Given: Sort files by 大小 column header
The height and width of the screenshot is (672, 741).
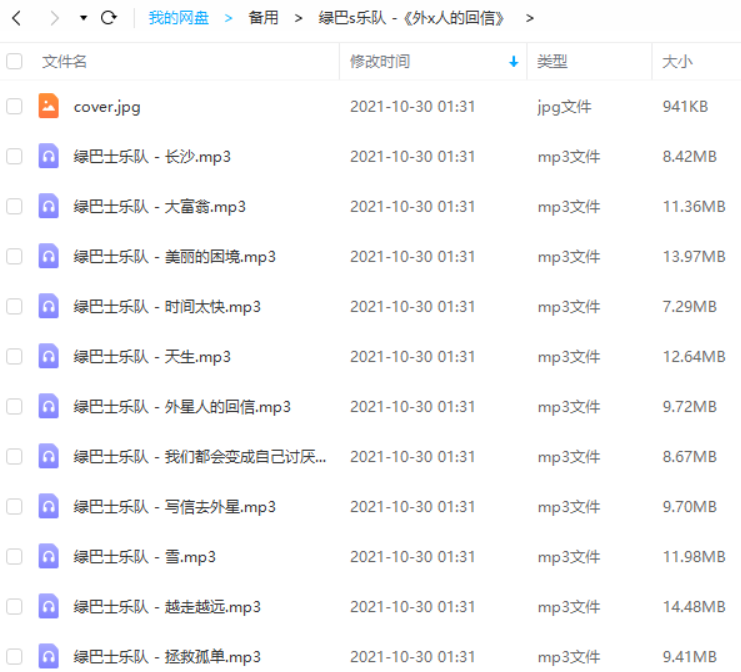Looking at the screenshot, I should coord(676,62).
